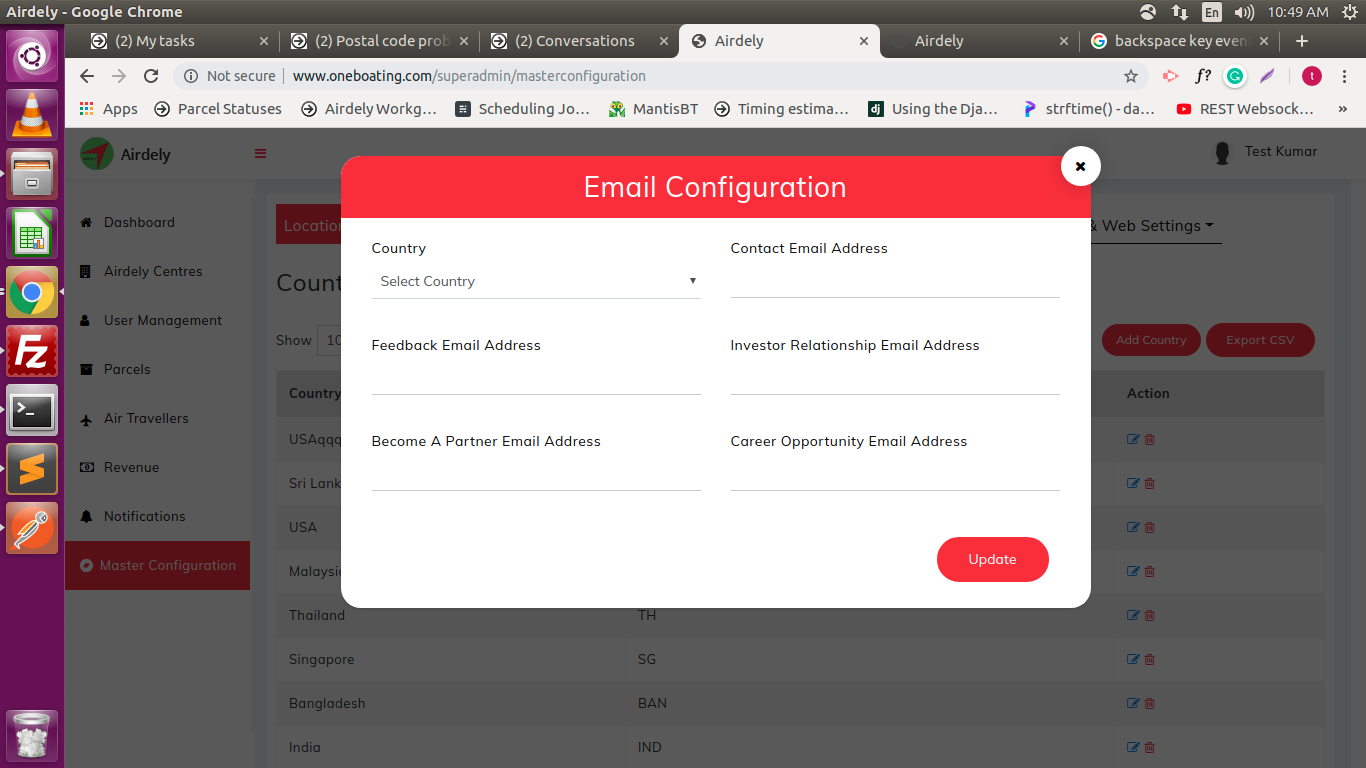This screenshot has height=768, width=1366.
Task: Click the Airdely logo icon
Action: (x=97, y=154)
